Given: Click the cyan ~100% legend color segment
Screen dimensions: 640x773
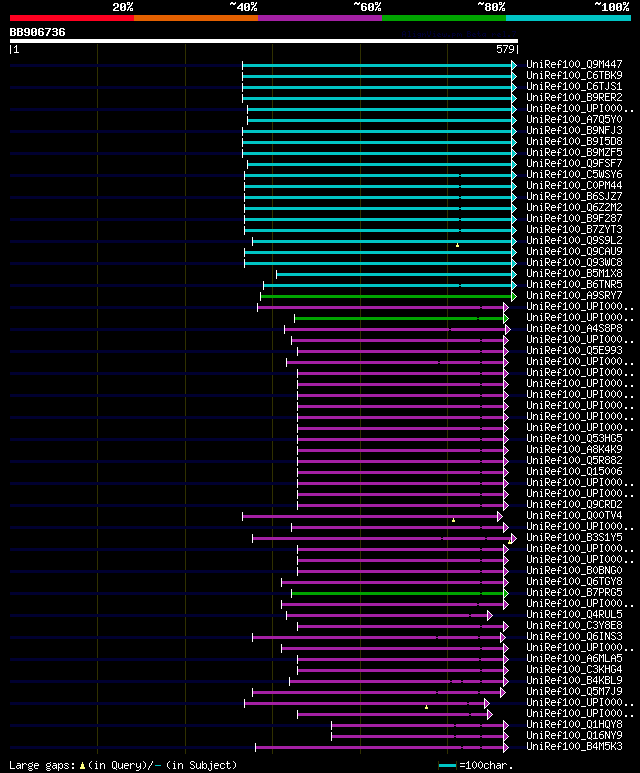Looking at the screenshot, I should tap(569, 18).
